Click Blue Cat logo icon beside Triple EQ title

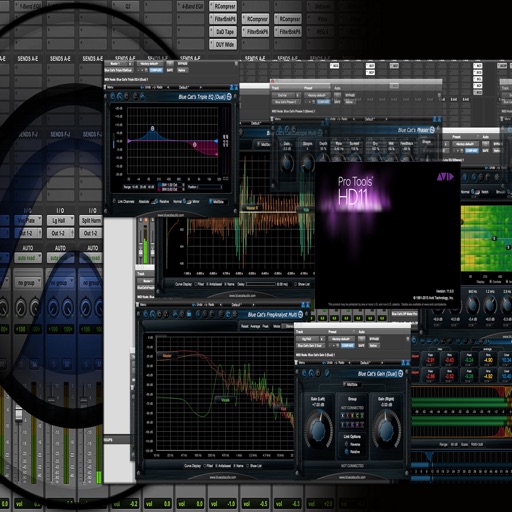[x=229, y=97]
